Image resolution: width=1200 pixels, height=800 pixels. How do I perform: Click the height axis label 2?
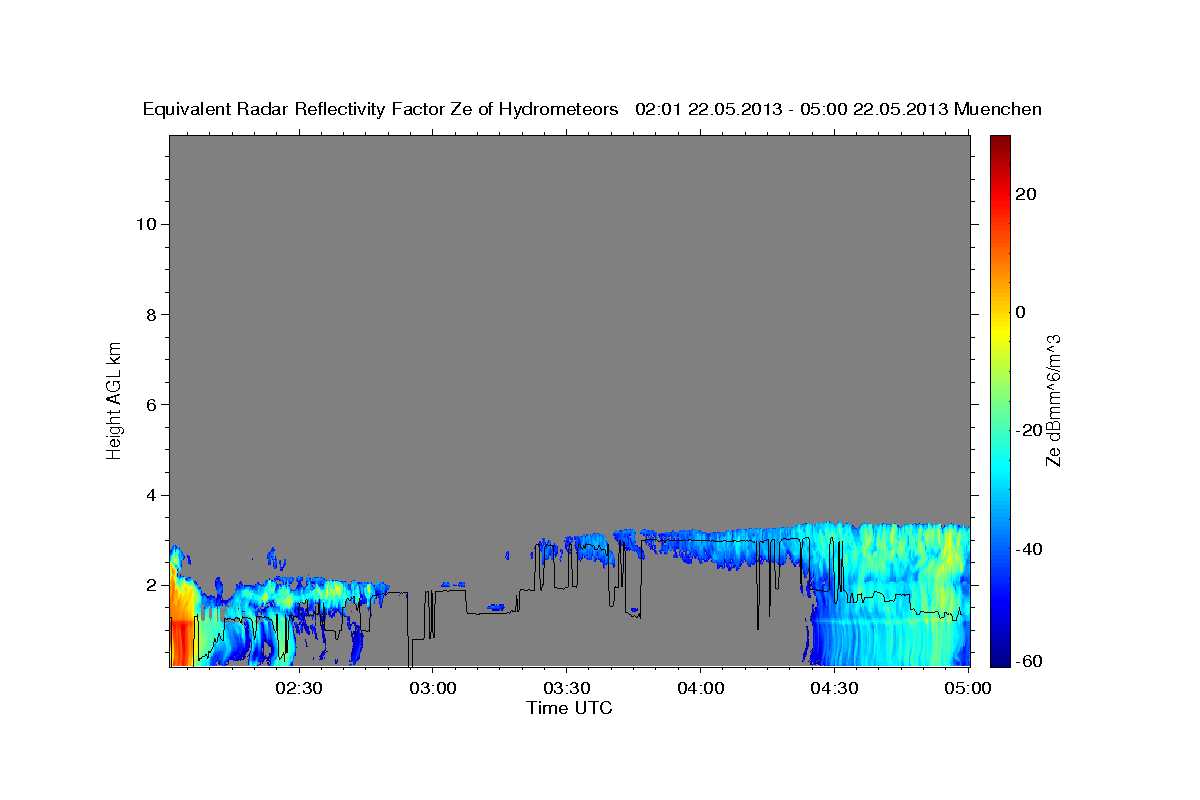tap(151, 586)
